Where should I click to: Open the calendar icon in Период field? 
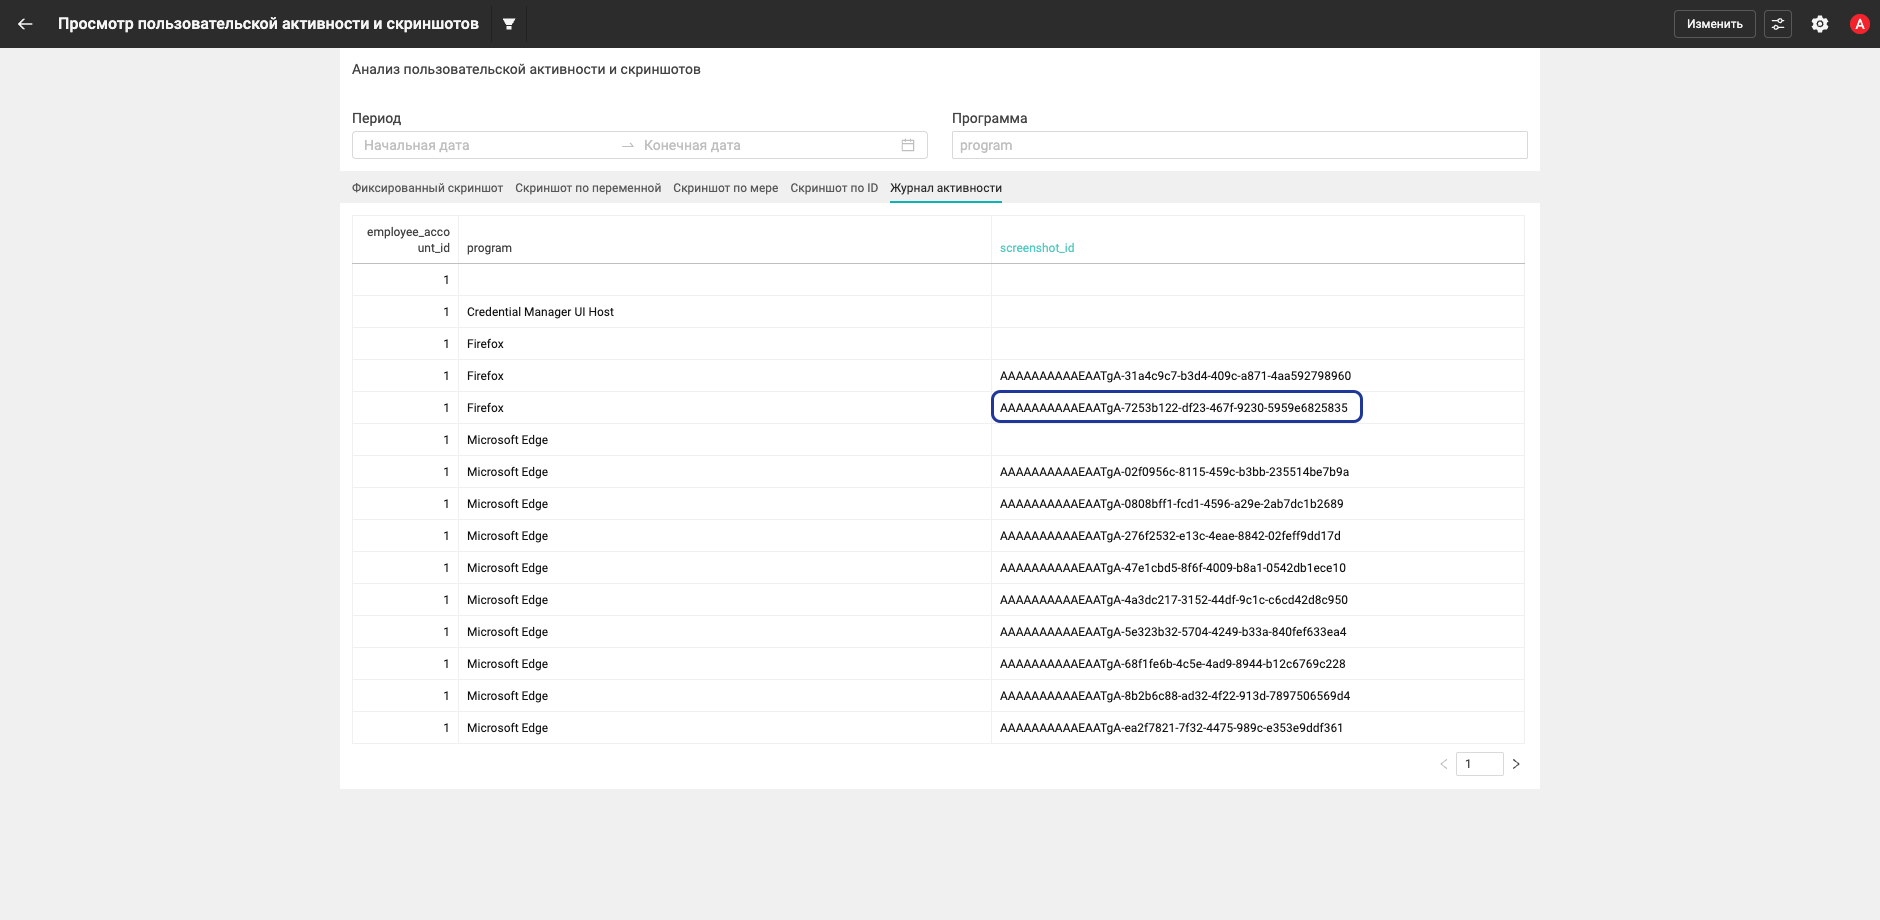(x=908, y=145)
